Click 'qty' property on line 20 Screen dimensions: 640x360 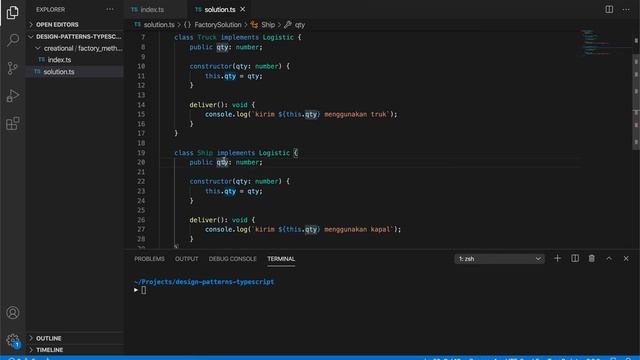[222, 162]
